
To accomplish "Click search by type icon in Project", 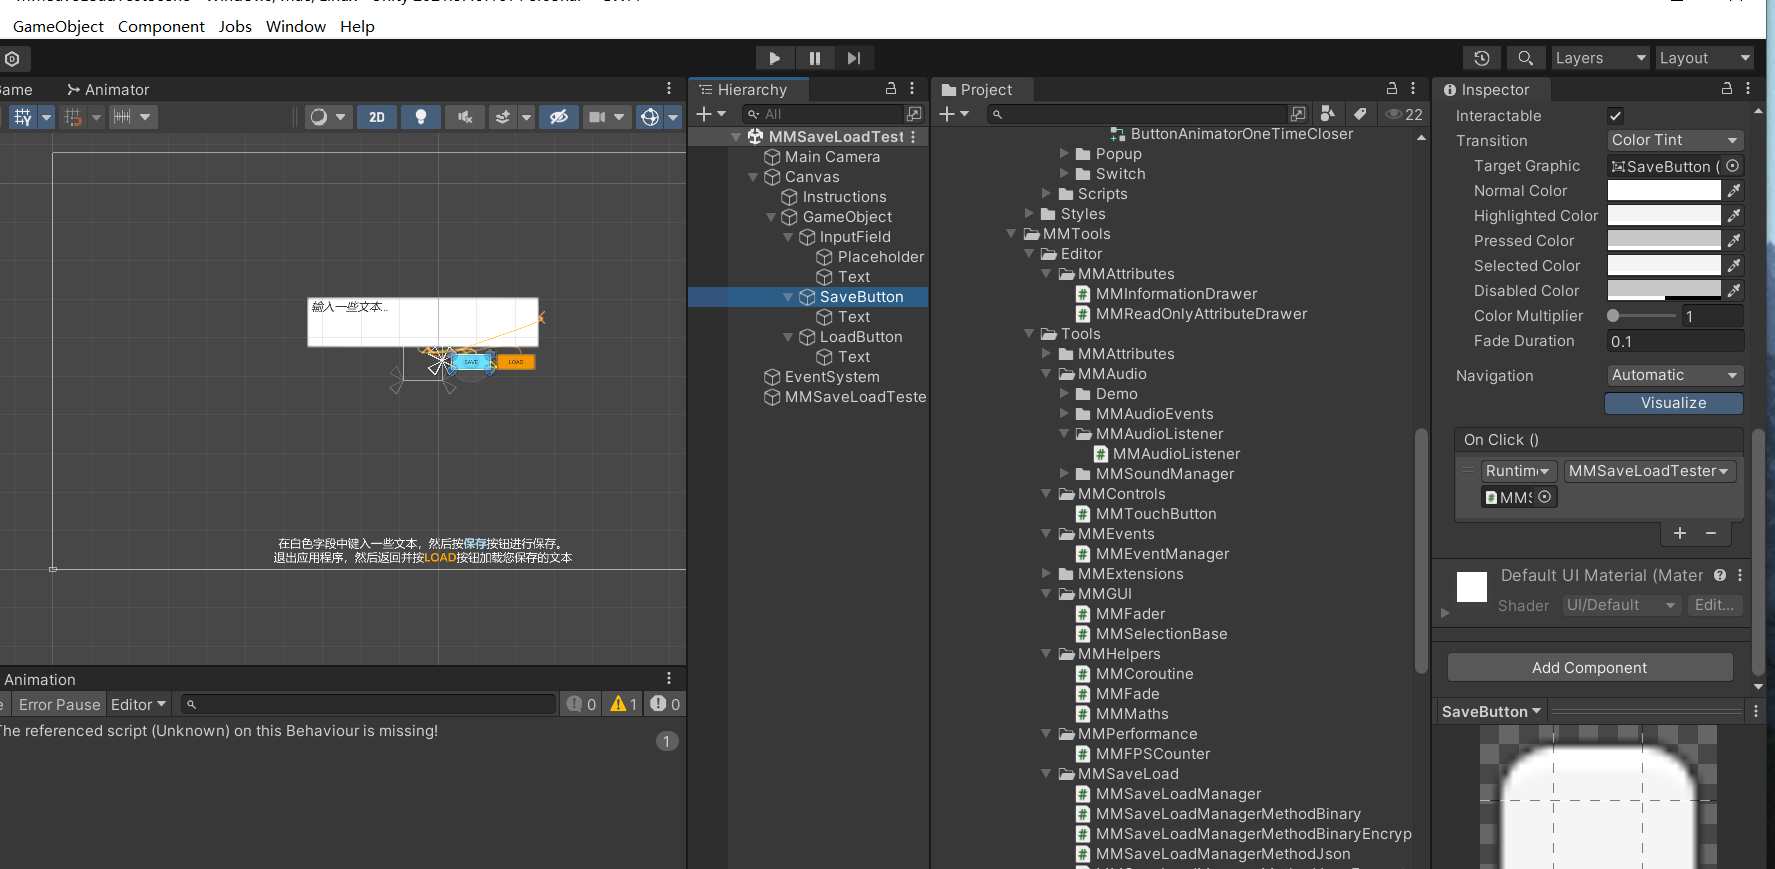I will click(x=1328, y=114).
